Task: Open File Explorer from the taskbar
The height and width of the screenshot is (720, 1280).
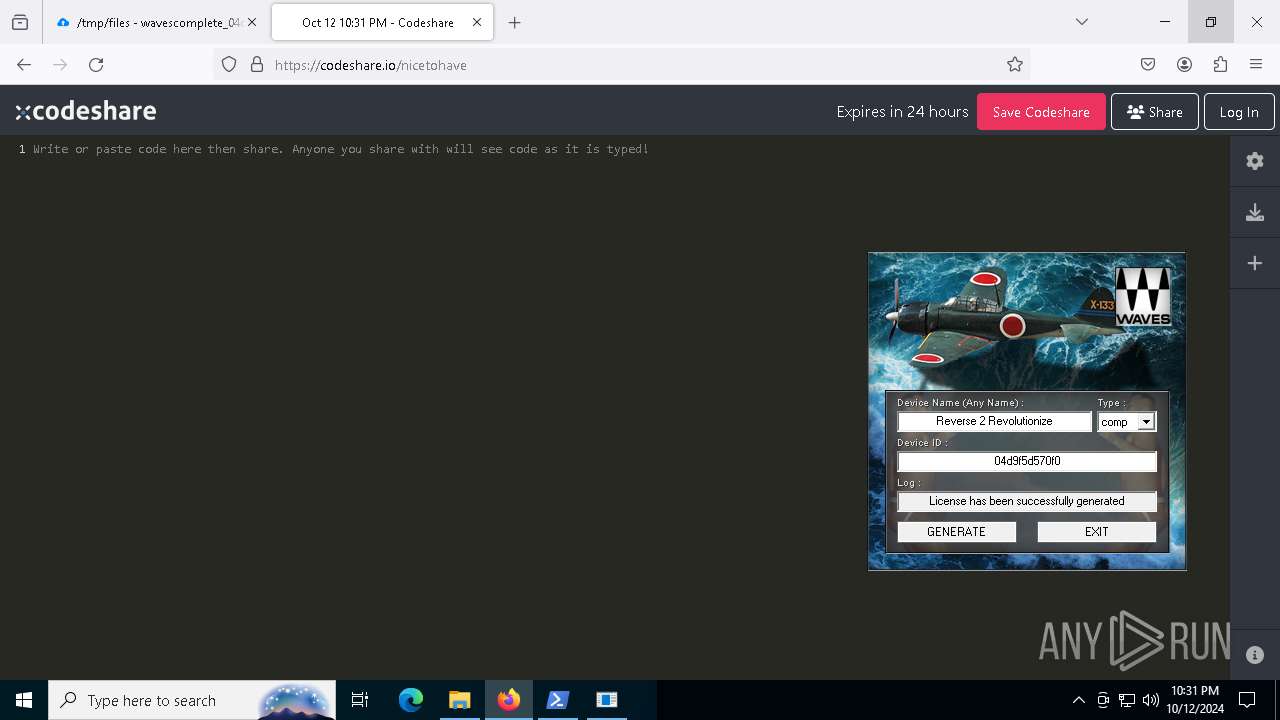Action: coord(459,700)
